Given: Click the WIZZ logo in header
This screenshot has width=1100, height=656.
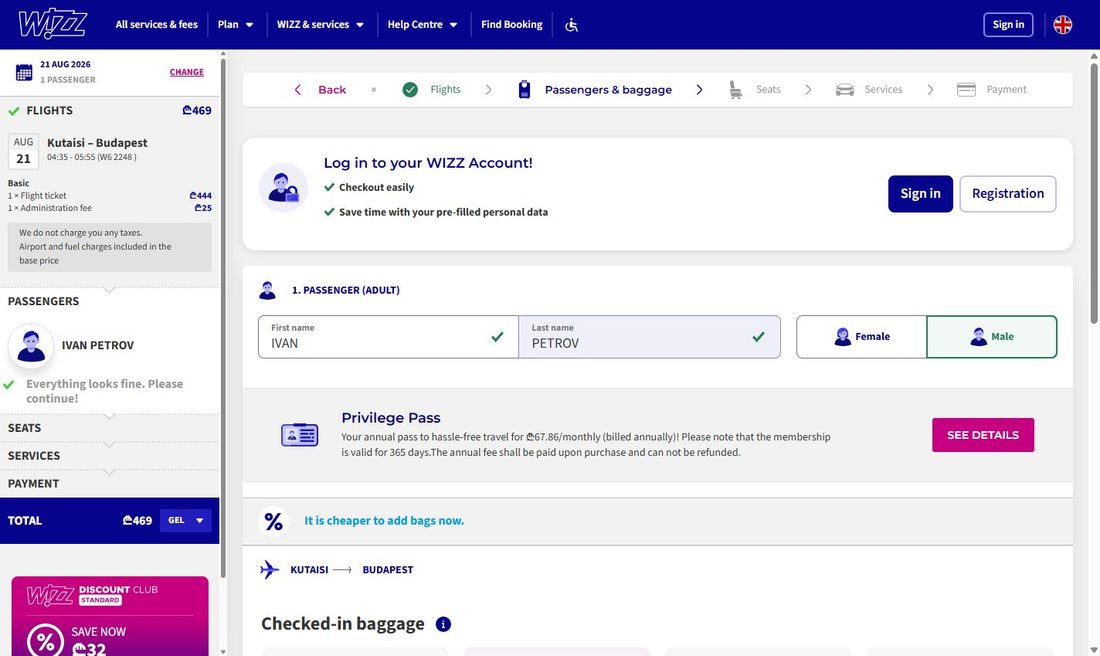Looking at the screenshot, I should (53, 25).
